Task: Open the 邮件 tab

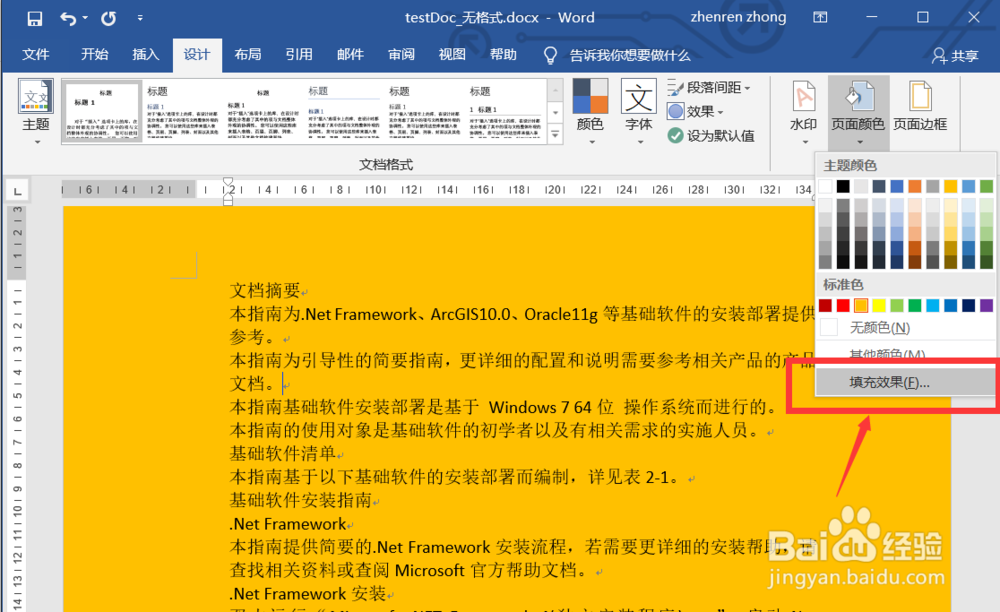Action: pyautogui.click(x=350, y=55)
